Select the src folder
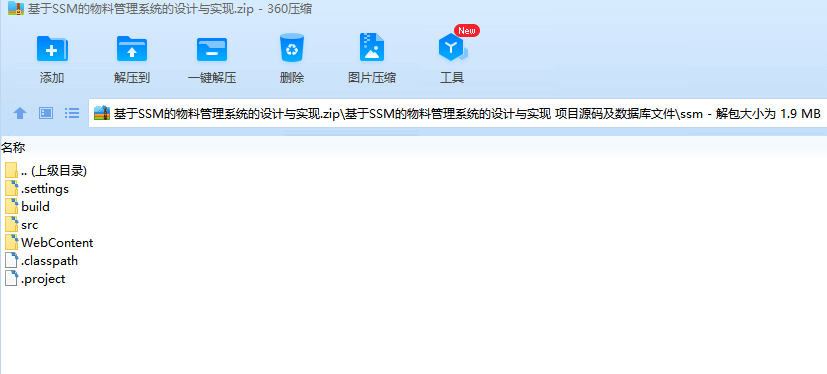 [x=22, y=225]
